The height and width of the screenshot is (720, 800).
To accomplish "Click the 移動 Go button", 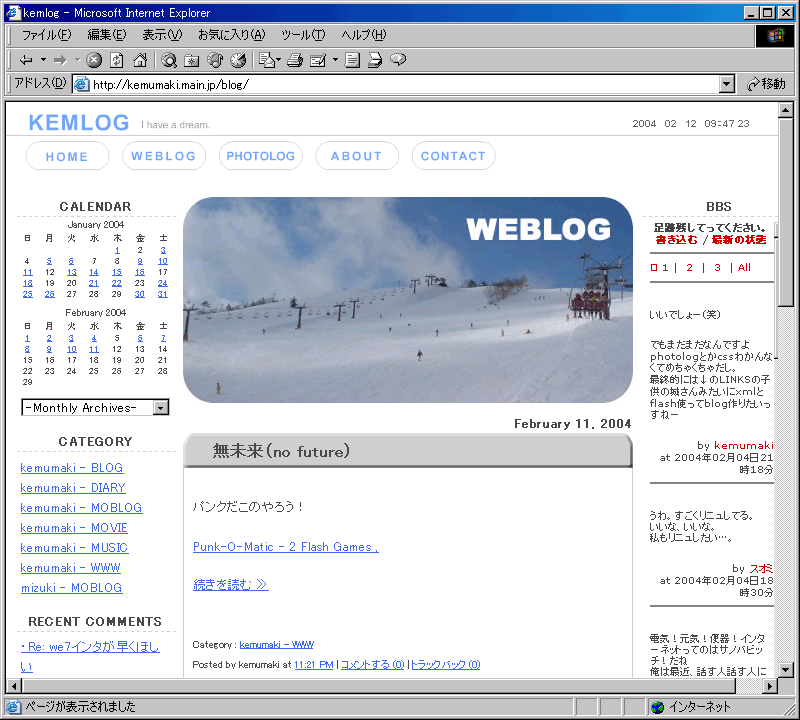I will (x=766, y=84).
